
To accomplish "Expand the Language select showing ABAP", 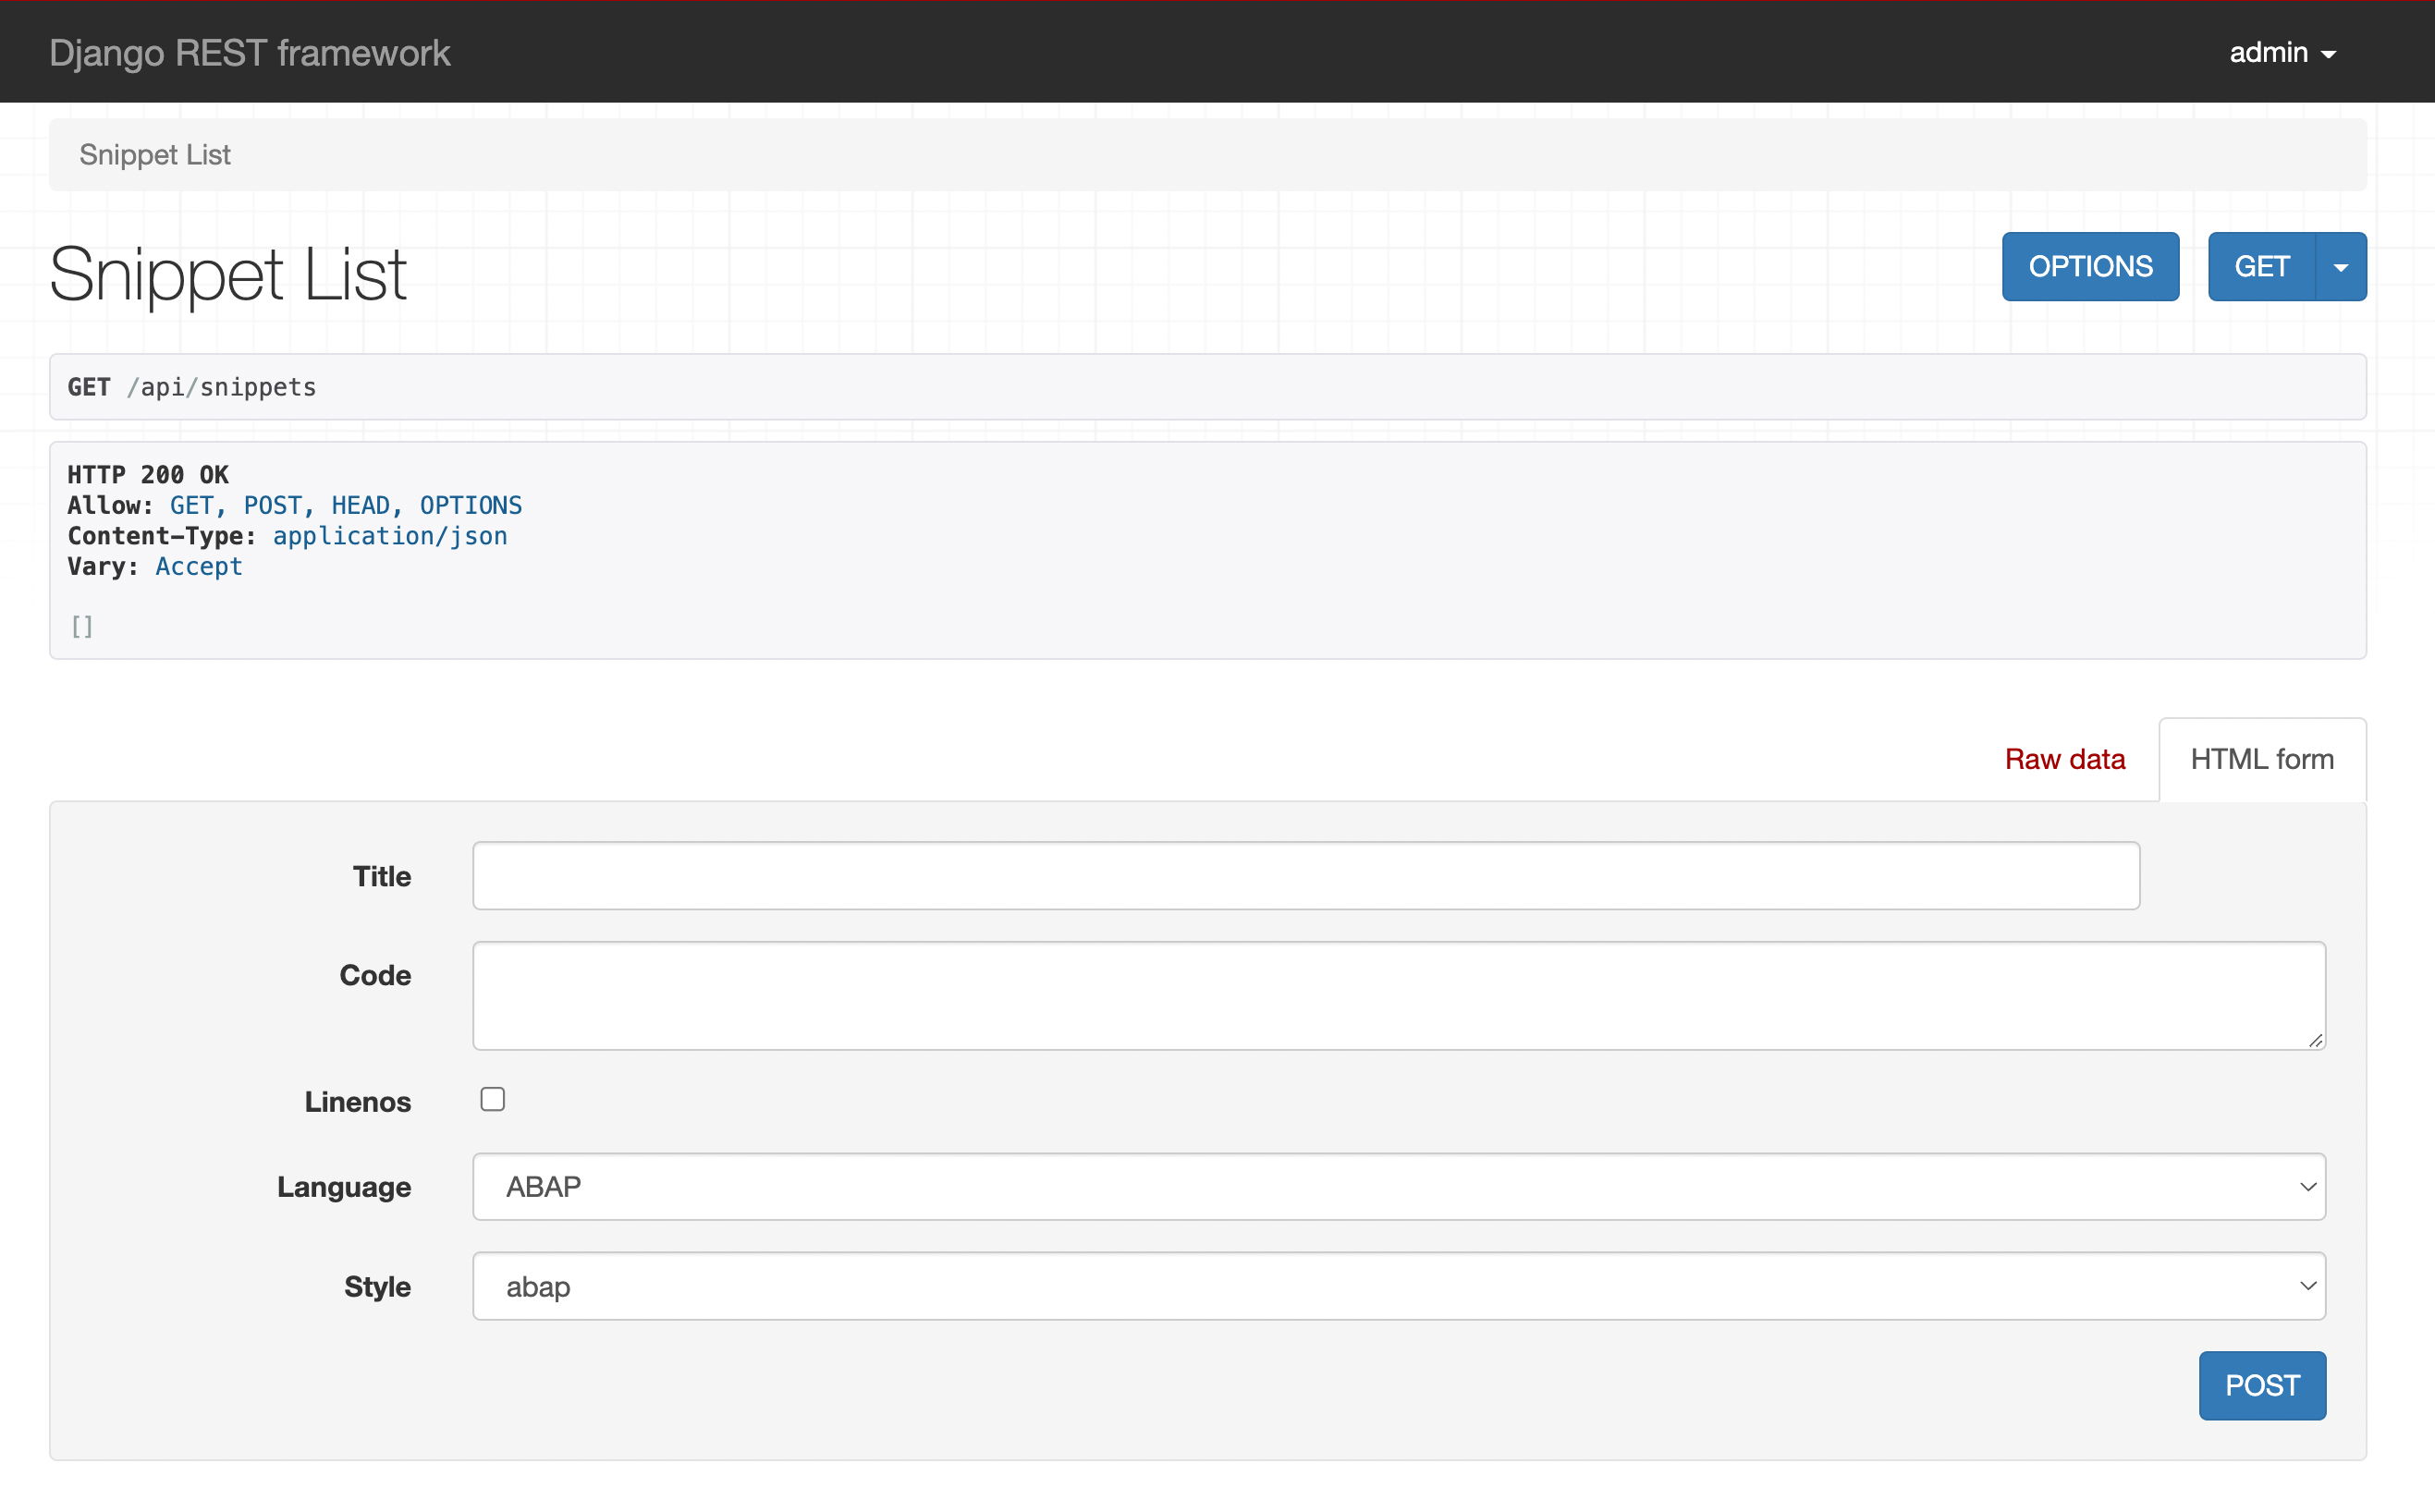I will [x=1398, y=1186].
